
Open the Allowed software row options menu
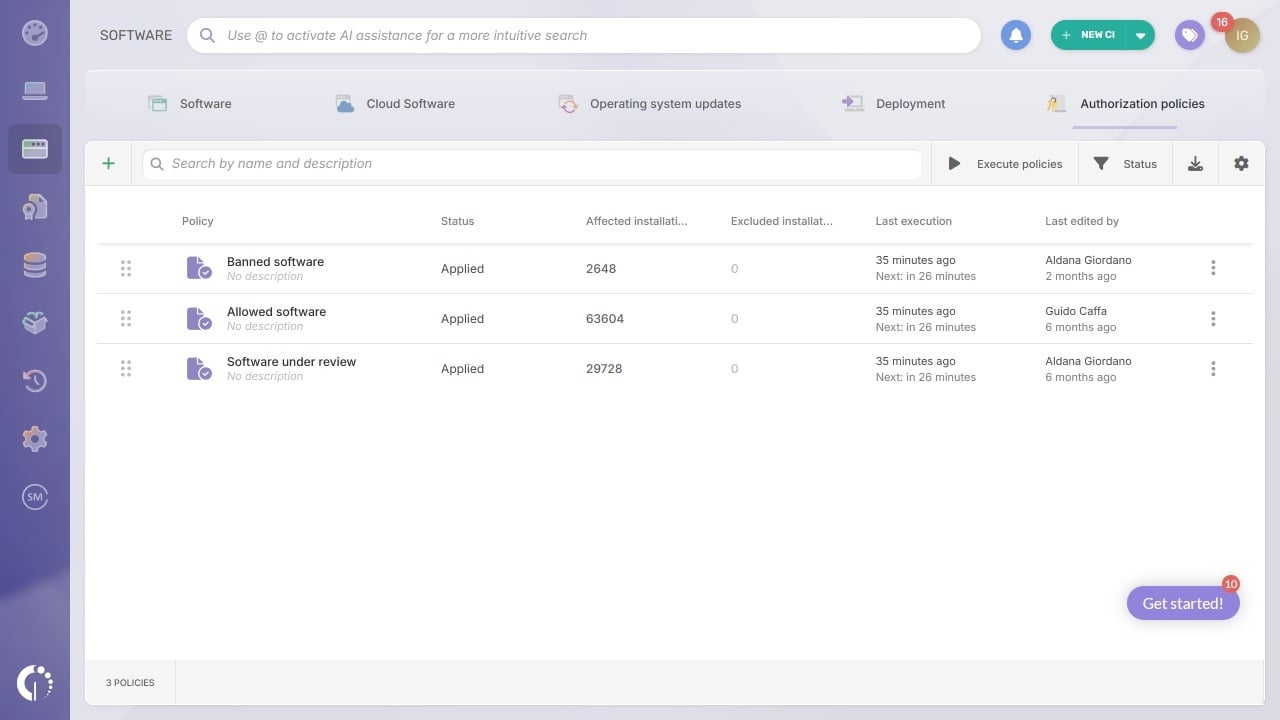1213,318
